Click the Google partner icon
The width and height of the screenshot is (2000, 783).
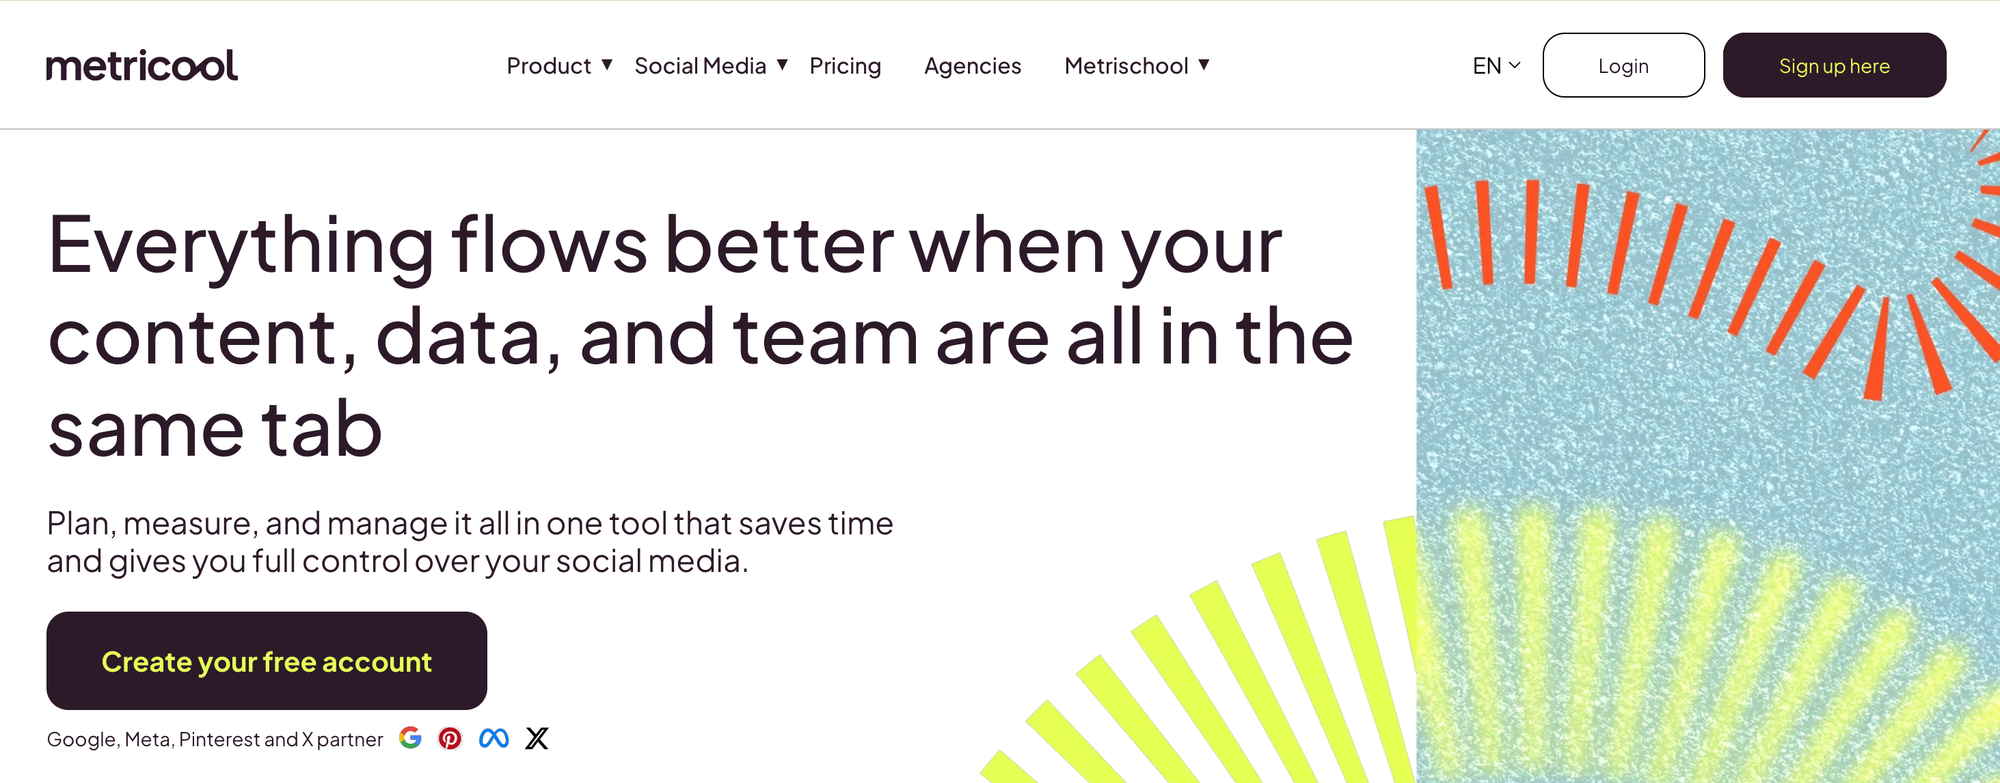[410, 738]
